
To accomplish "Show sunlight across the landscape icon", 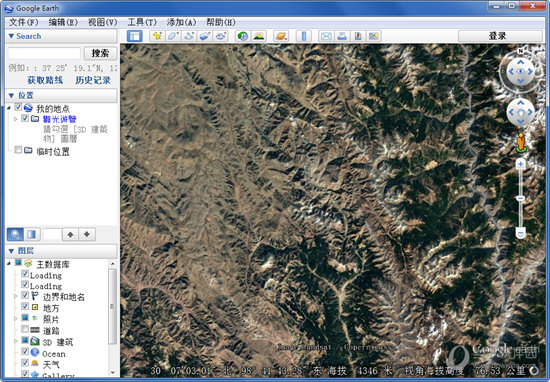I will click(259, 36).
